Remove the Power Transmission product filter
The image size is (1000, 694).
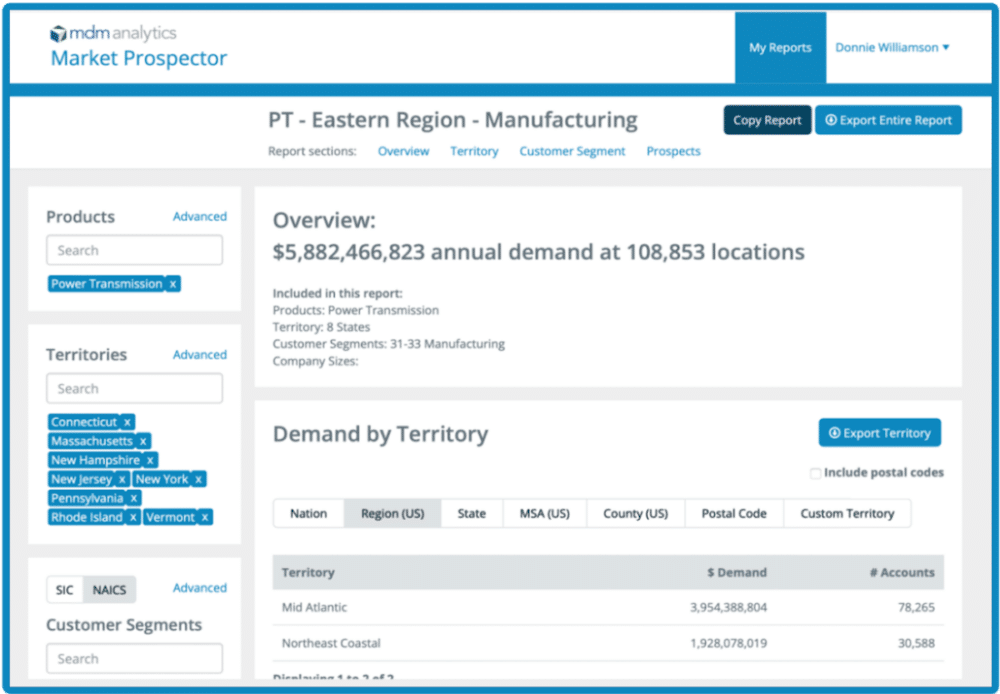point(172,284)
